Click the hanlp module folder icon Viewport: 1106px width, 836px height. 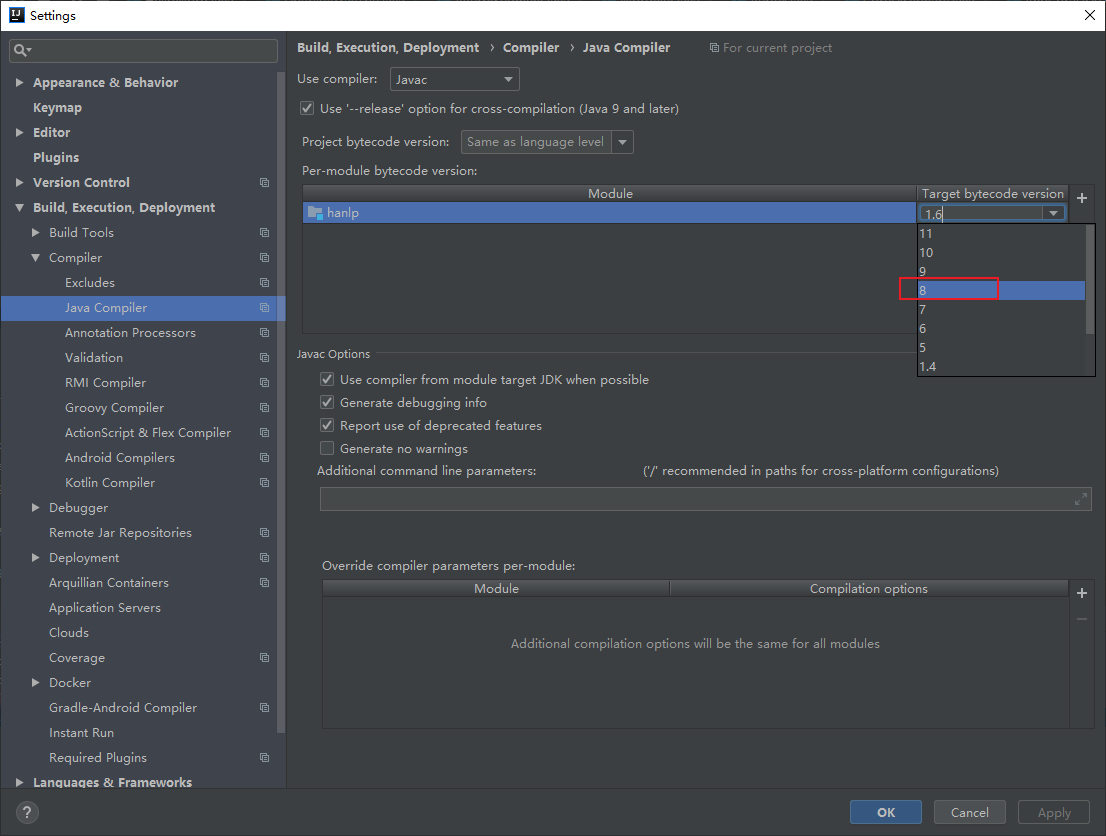[x=315, y=213]
